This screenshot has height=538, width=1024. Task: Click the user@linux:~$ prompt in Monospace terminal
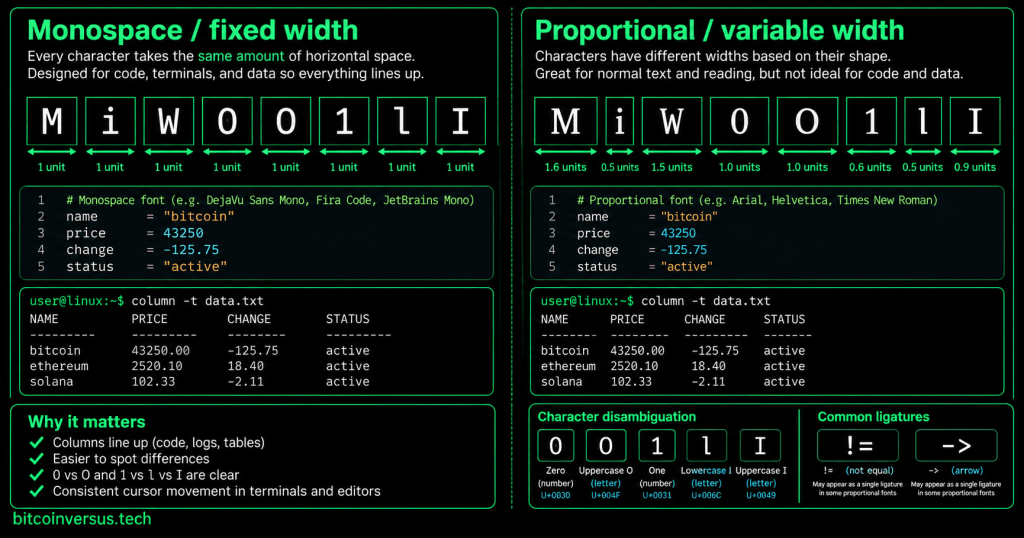click(76, 301)
